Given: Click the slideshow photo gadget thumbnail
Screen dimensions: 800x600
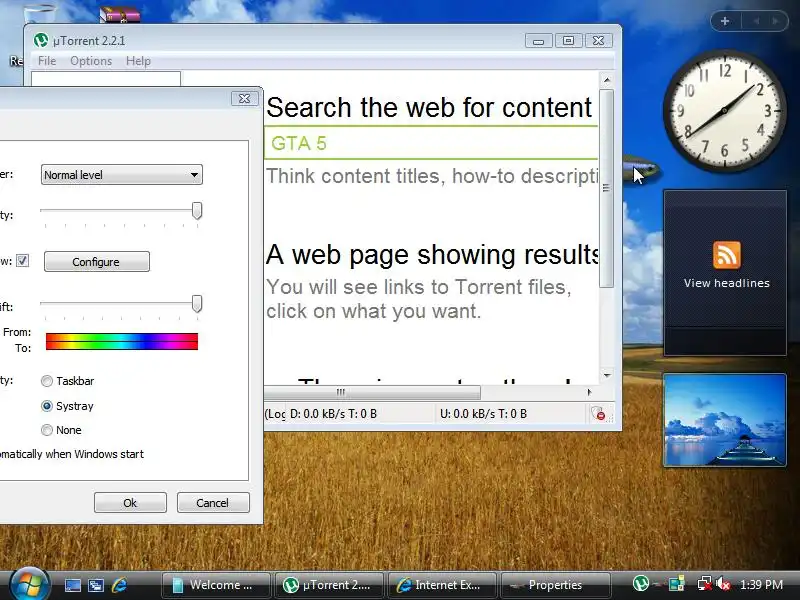Looking at the screenshot, I should 724,420.
